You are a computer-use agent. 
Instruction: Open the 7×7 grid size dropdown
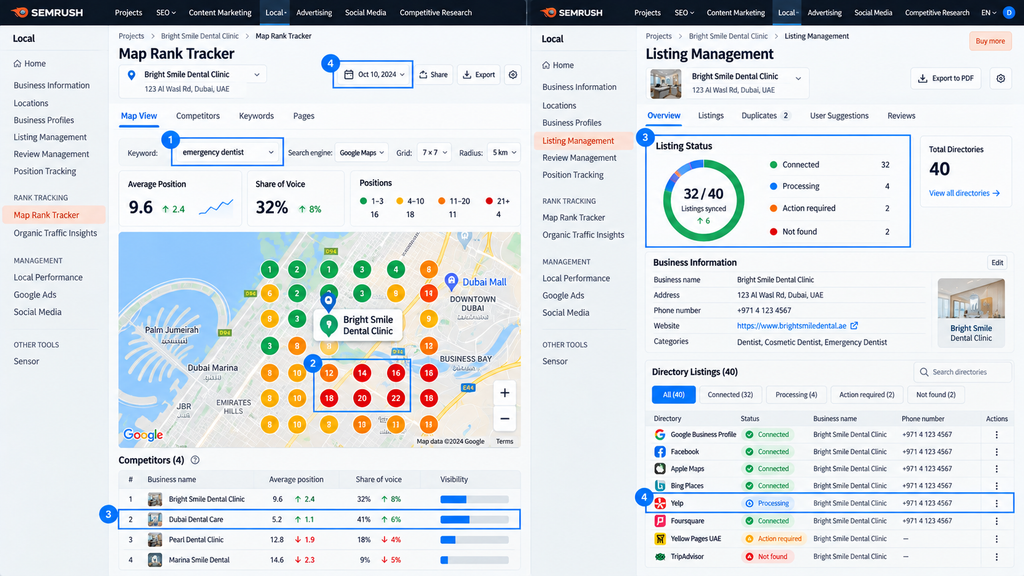(434, 153)
